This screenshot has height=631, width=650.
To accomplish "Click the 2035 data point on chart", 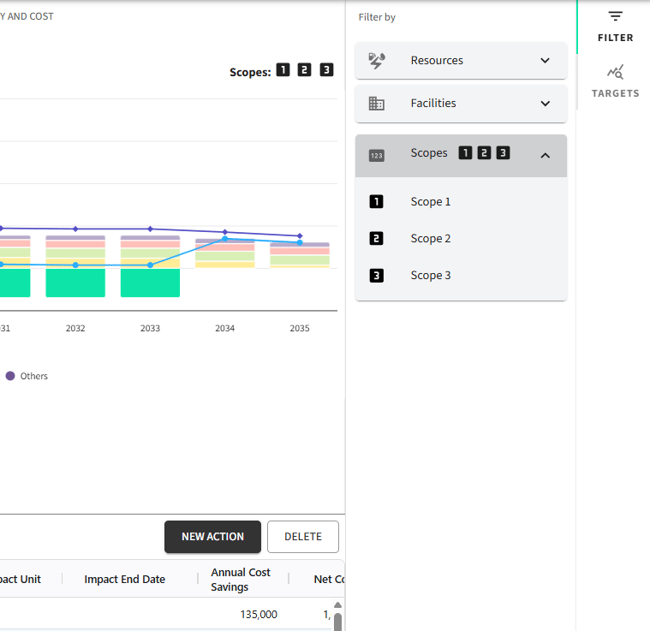I will pyautogui.click(x=299, y=236).
